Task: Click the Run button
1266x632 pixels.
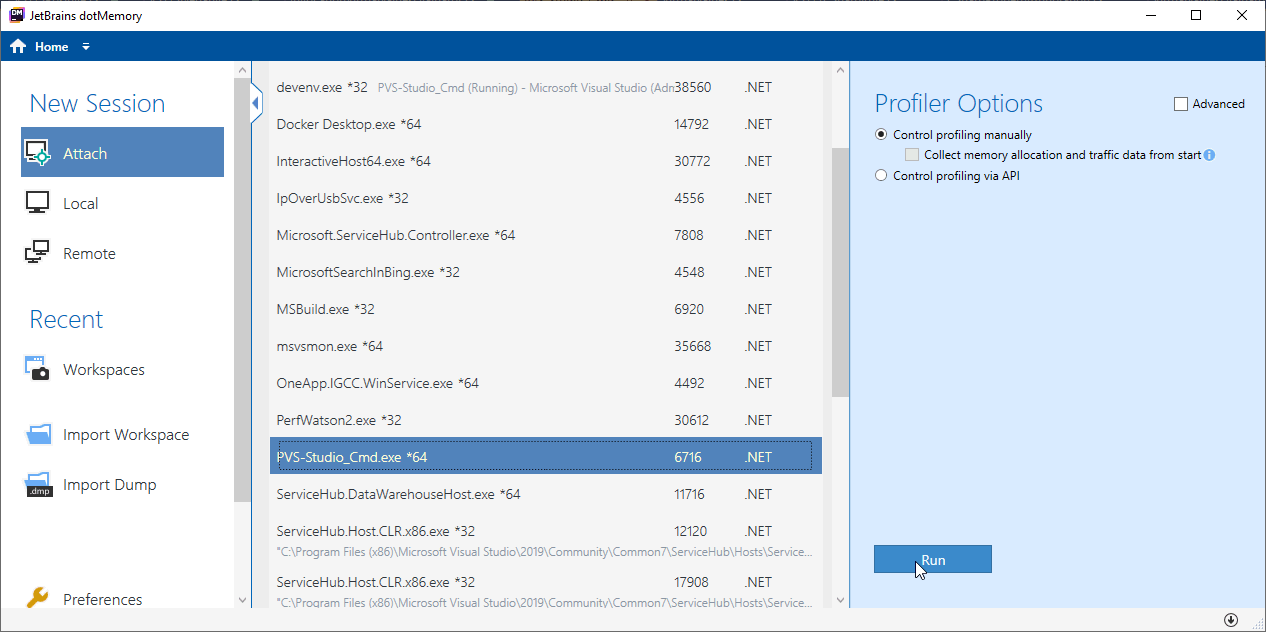Action: tap(933, 560)
